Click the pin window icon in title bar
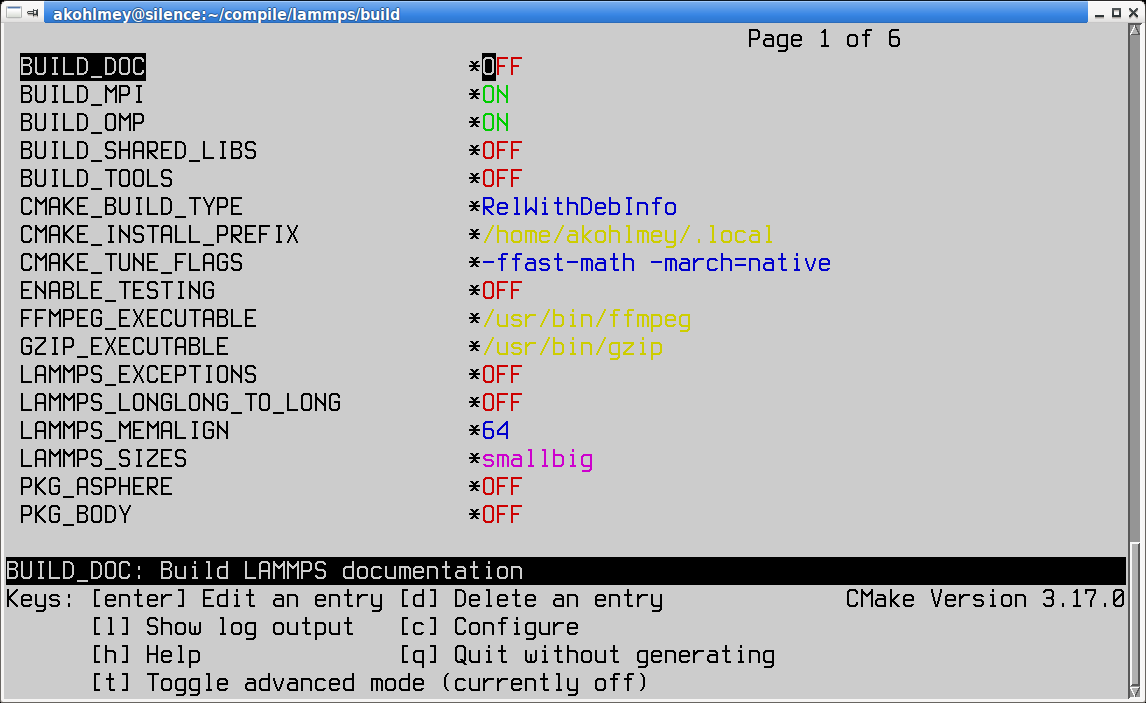This screenshot has width=1146, height=703. 34,12
